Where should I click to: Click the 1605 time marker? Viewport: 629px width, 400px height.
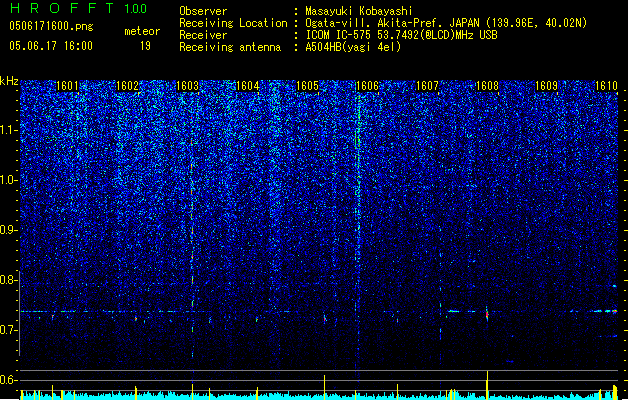307,86
